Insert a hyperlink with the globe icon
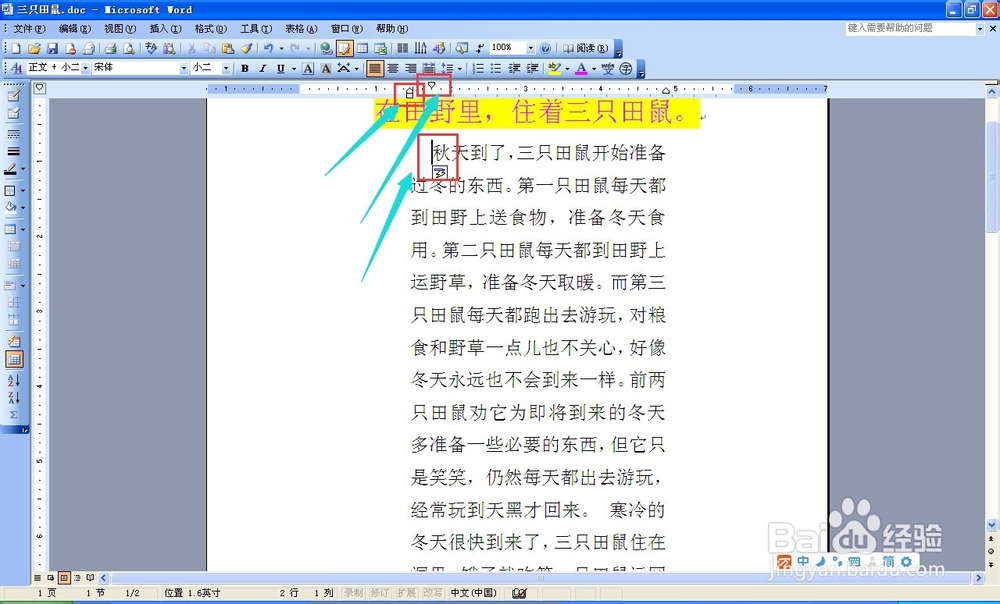 click(x=327, y=48)
